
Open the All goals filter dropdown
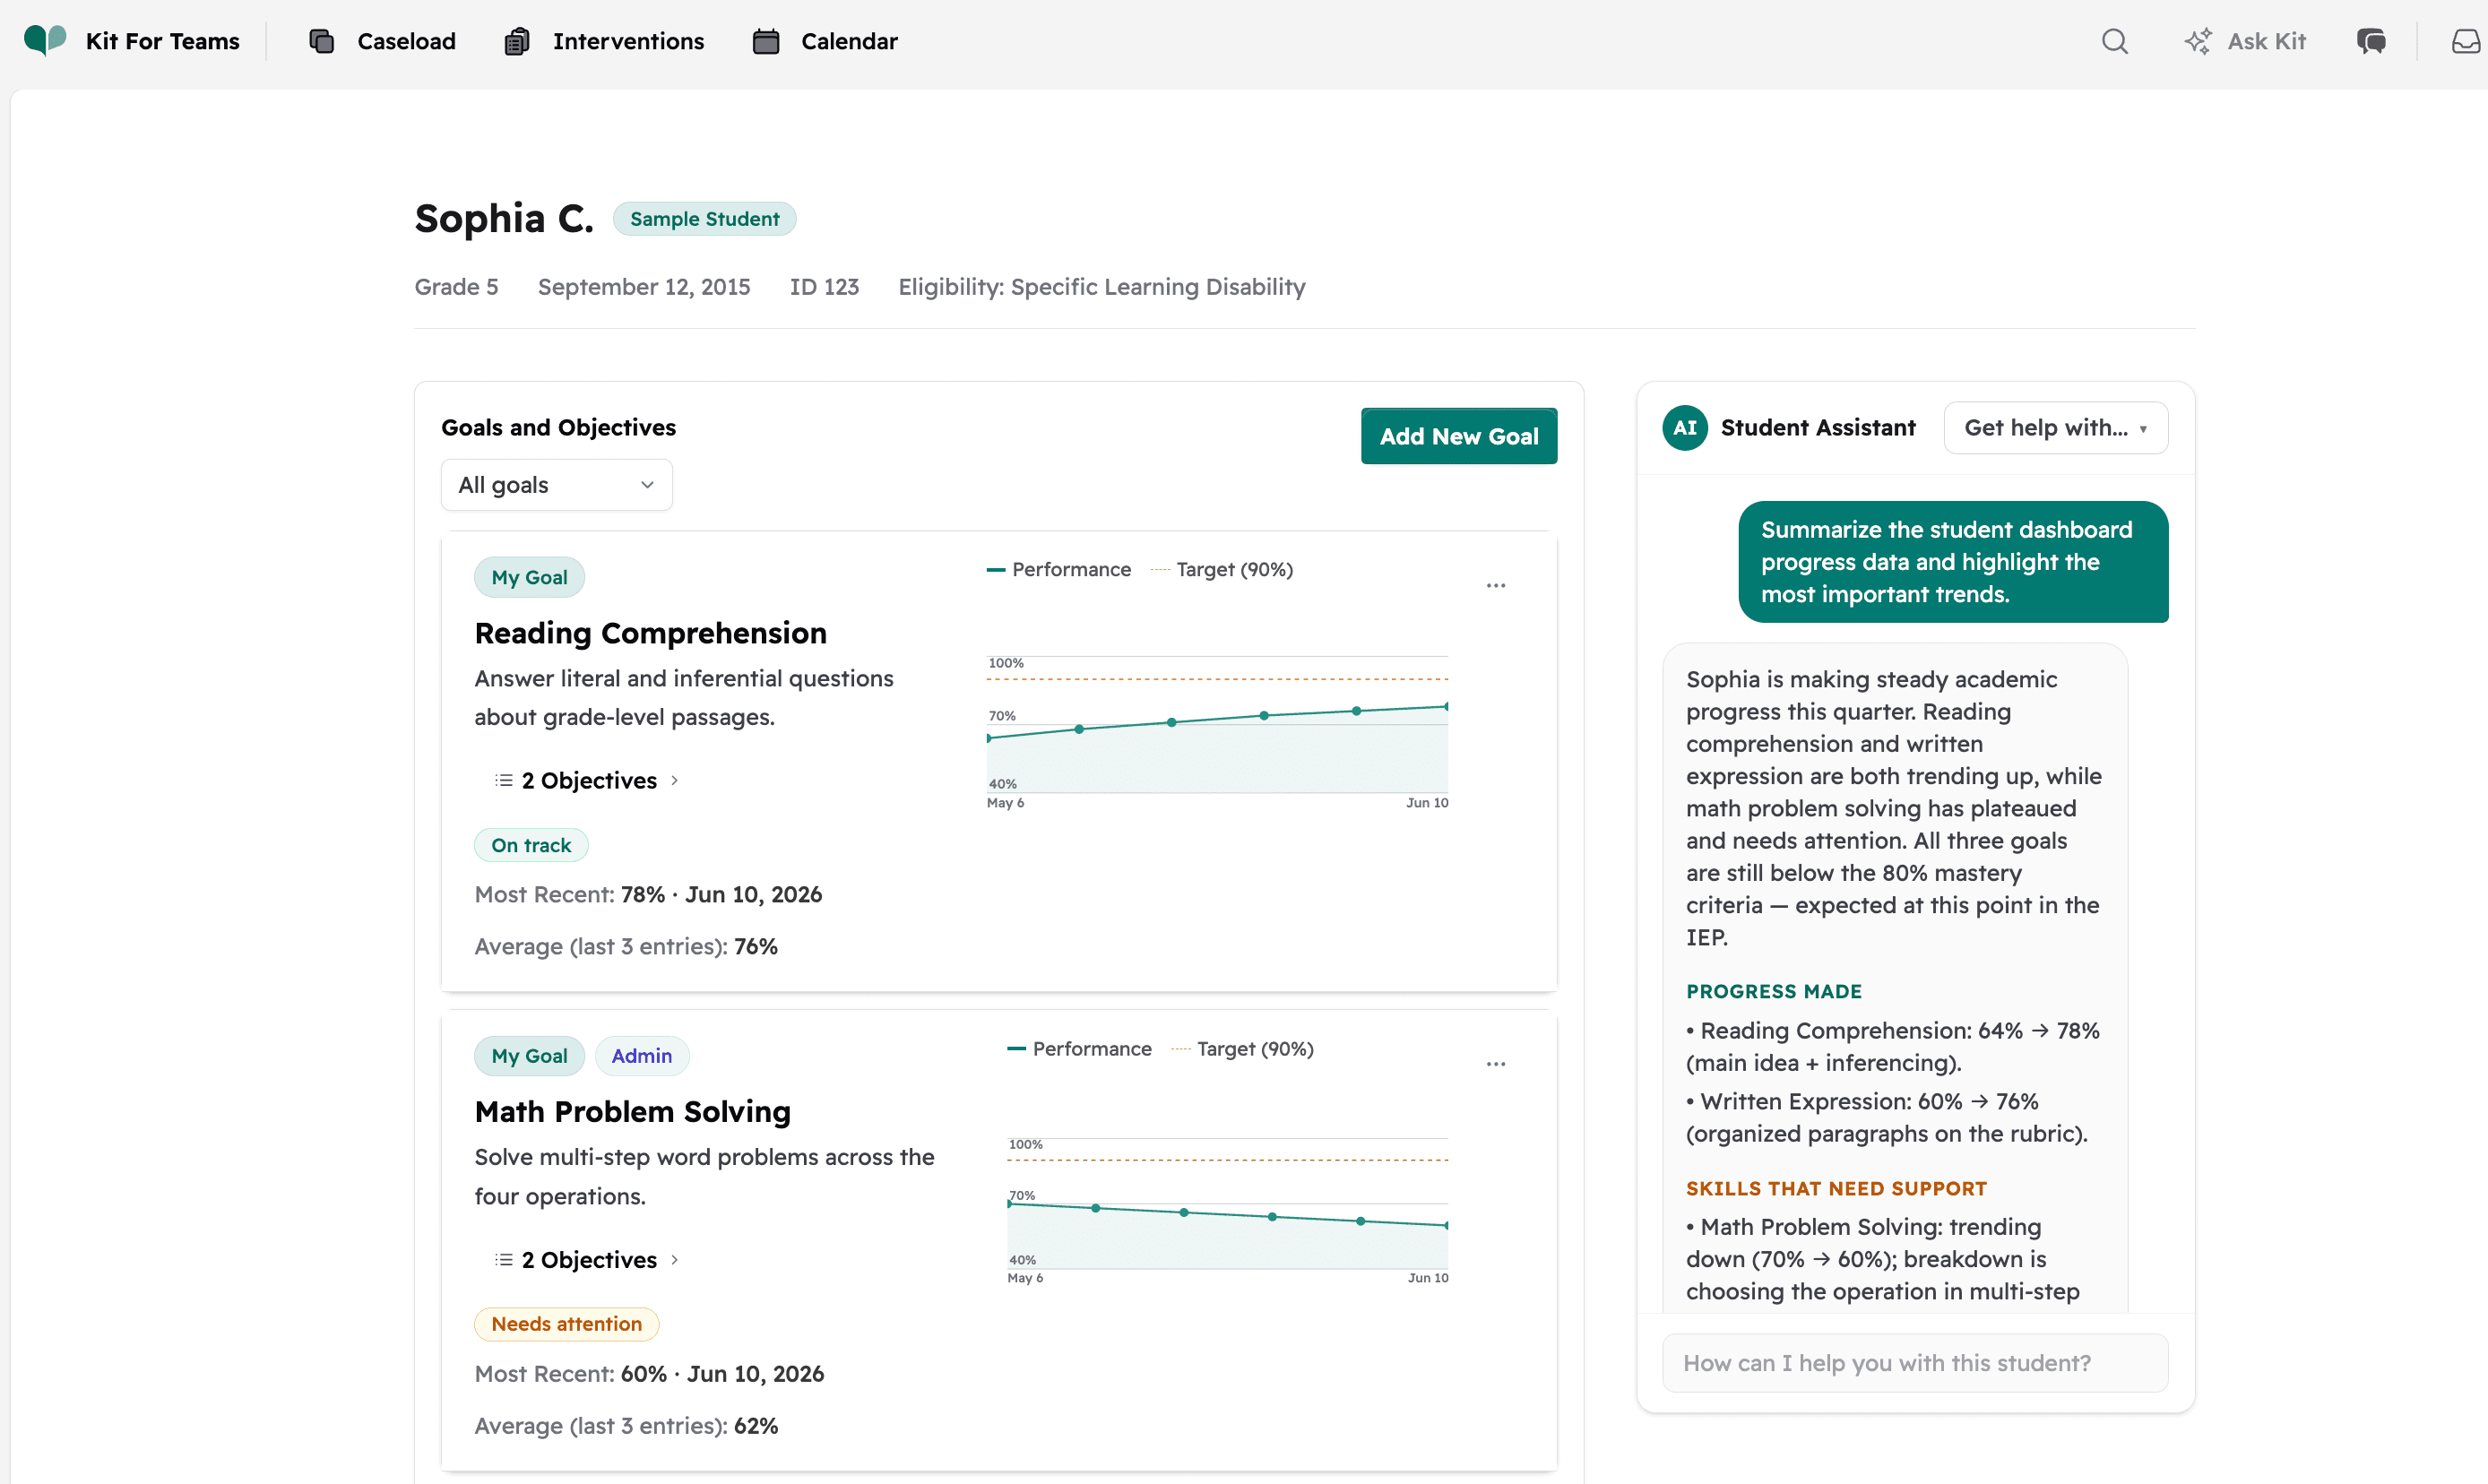557,485
